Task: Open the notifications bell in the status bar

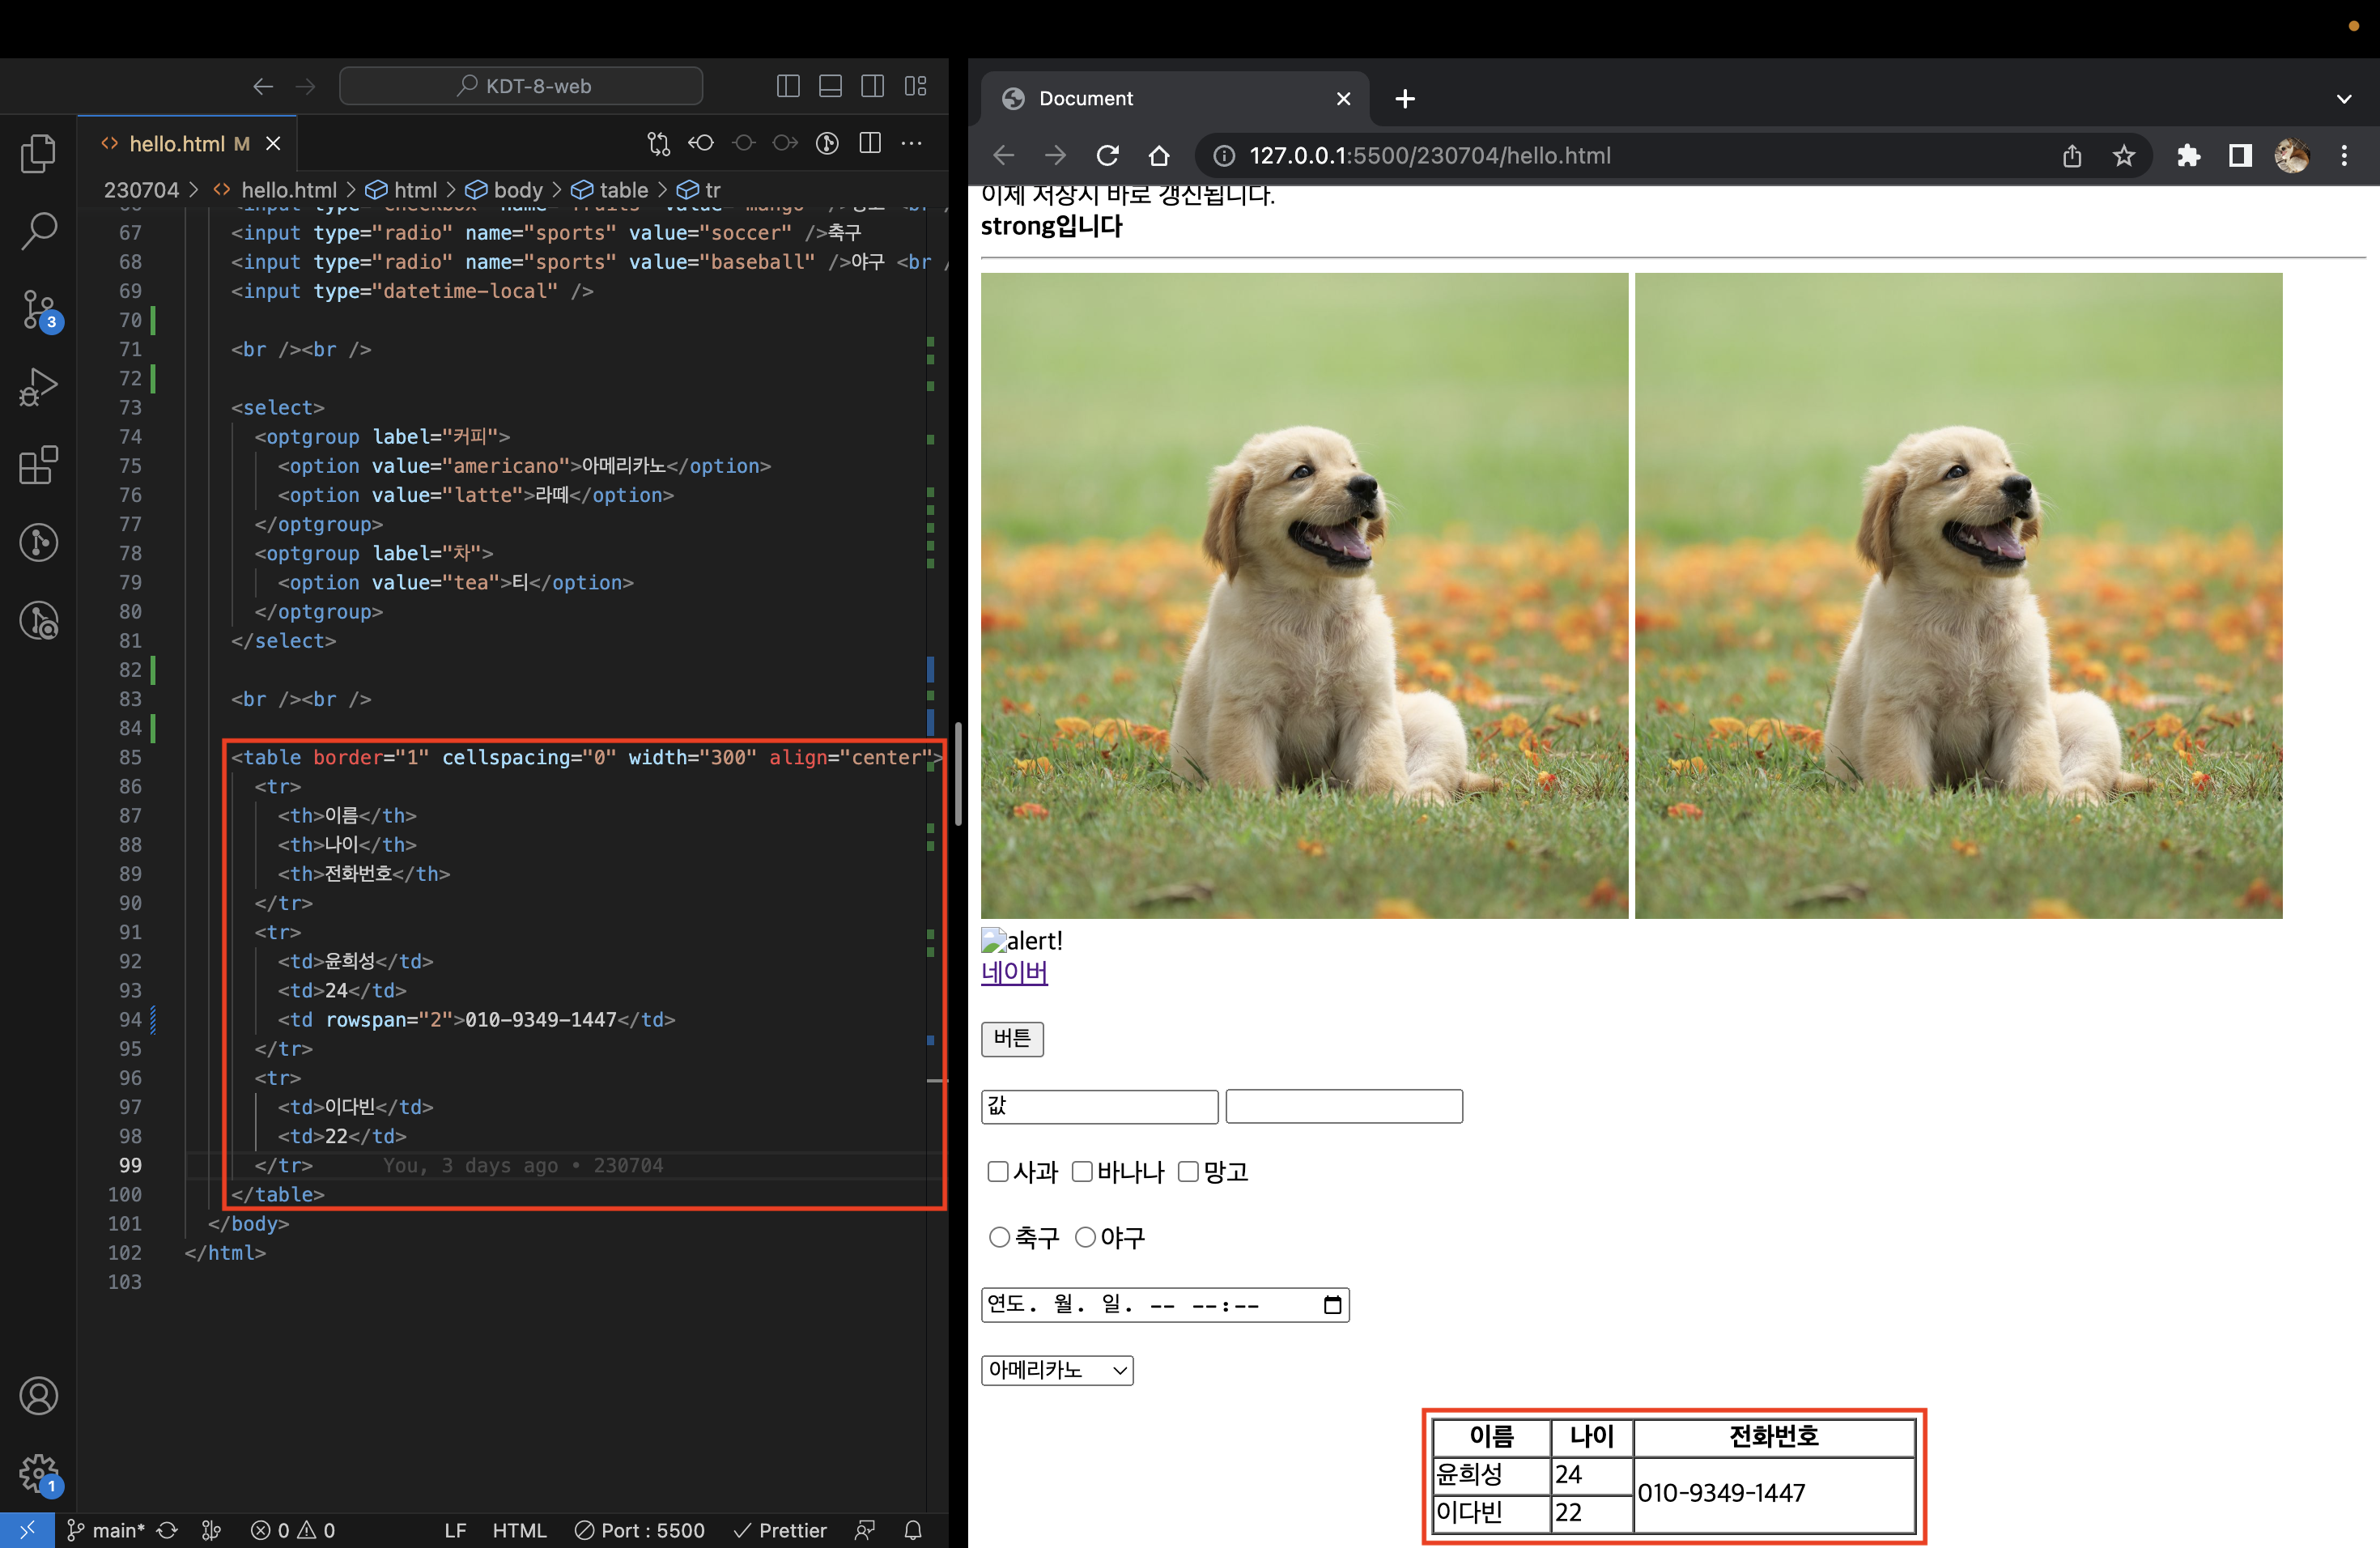Action: coord(913,1530)
